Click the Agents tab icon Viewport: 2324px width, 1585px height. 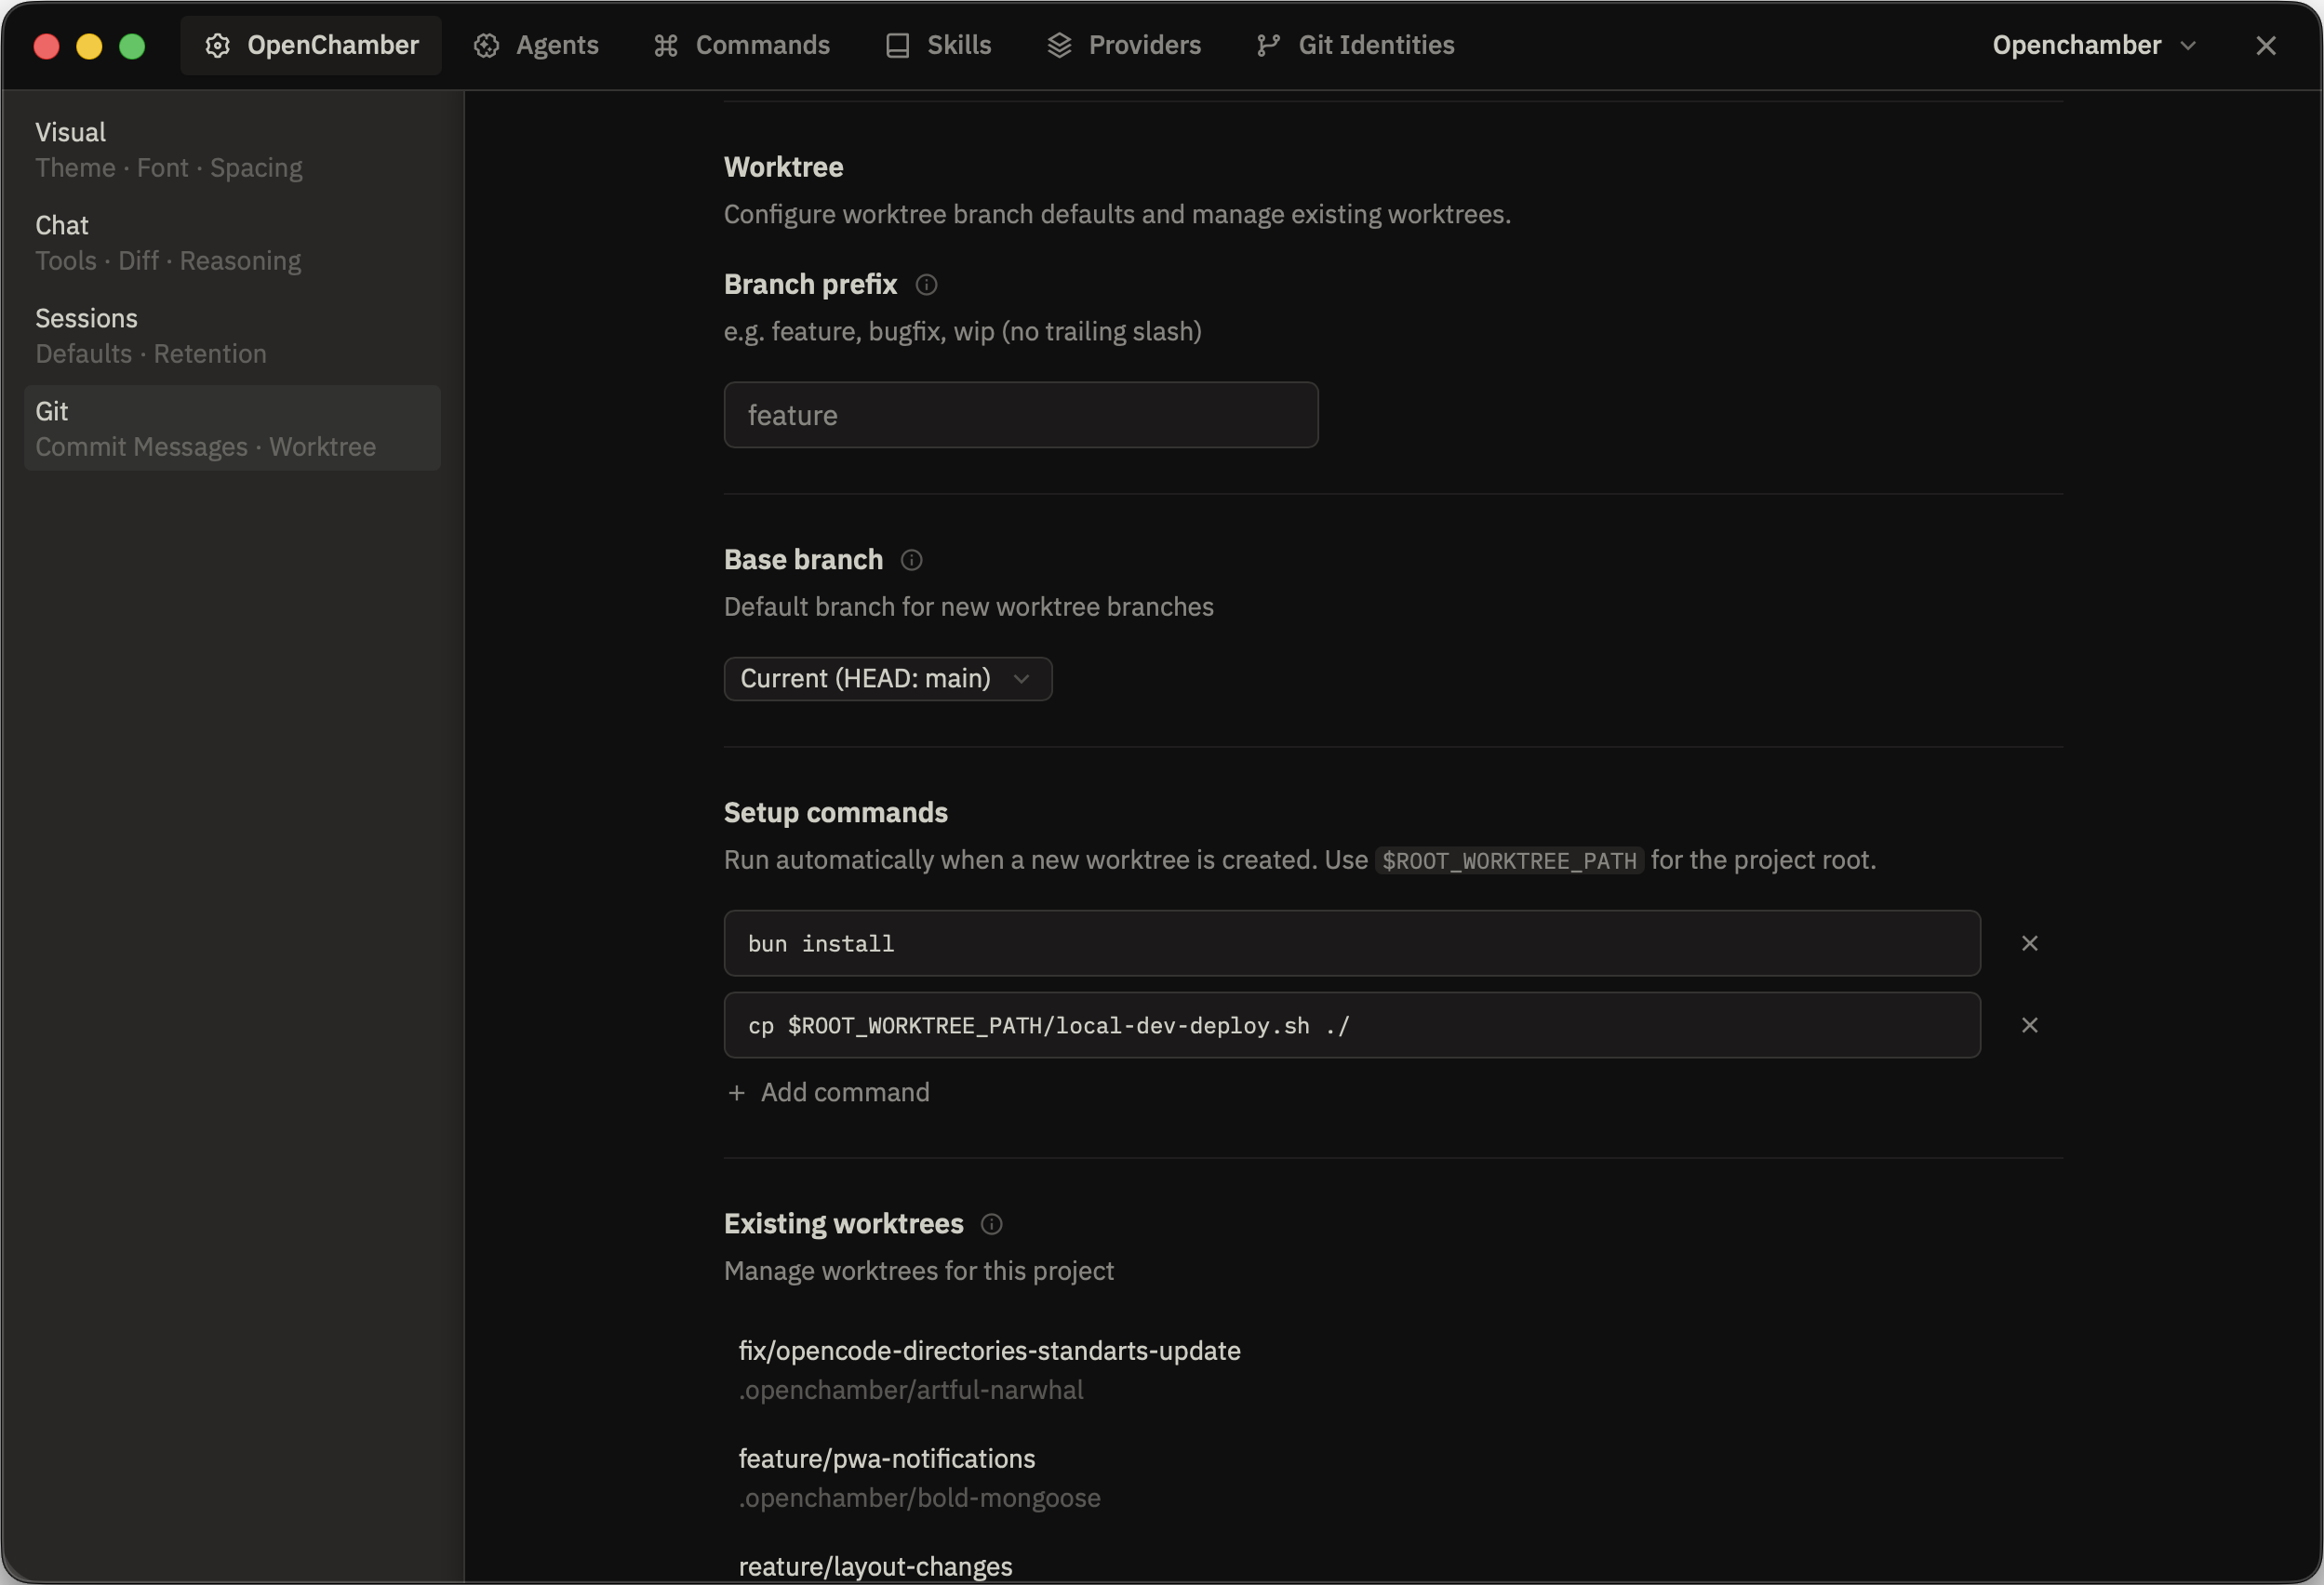(x=486, y=46)
